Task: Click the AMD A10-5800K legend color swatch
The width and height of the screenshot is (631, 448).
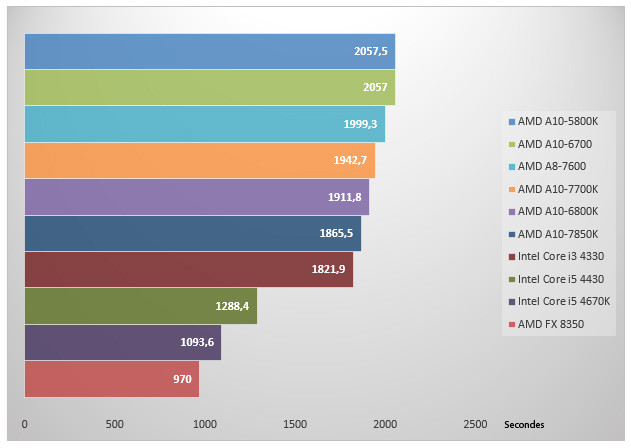Action: 512,122
